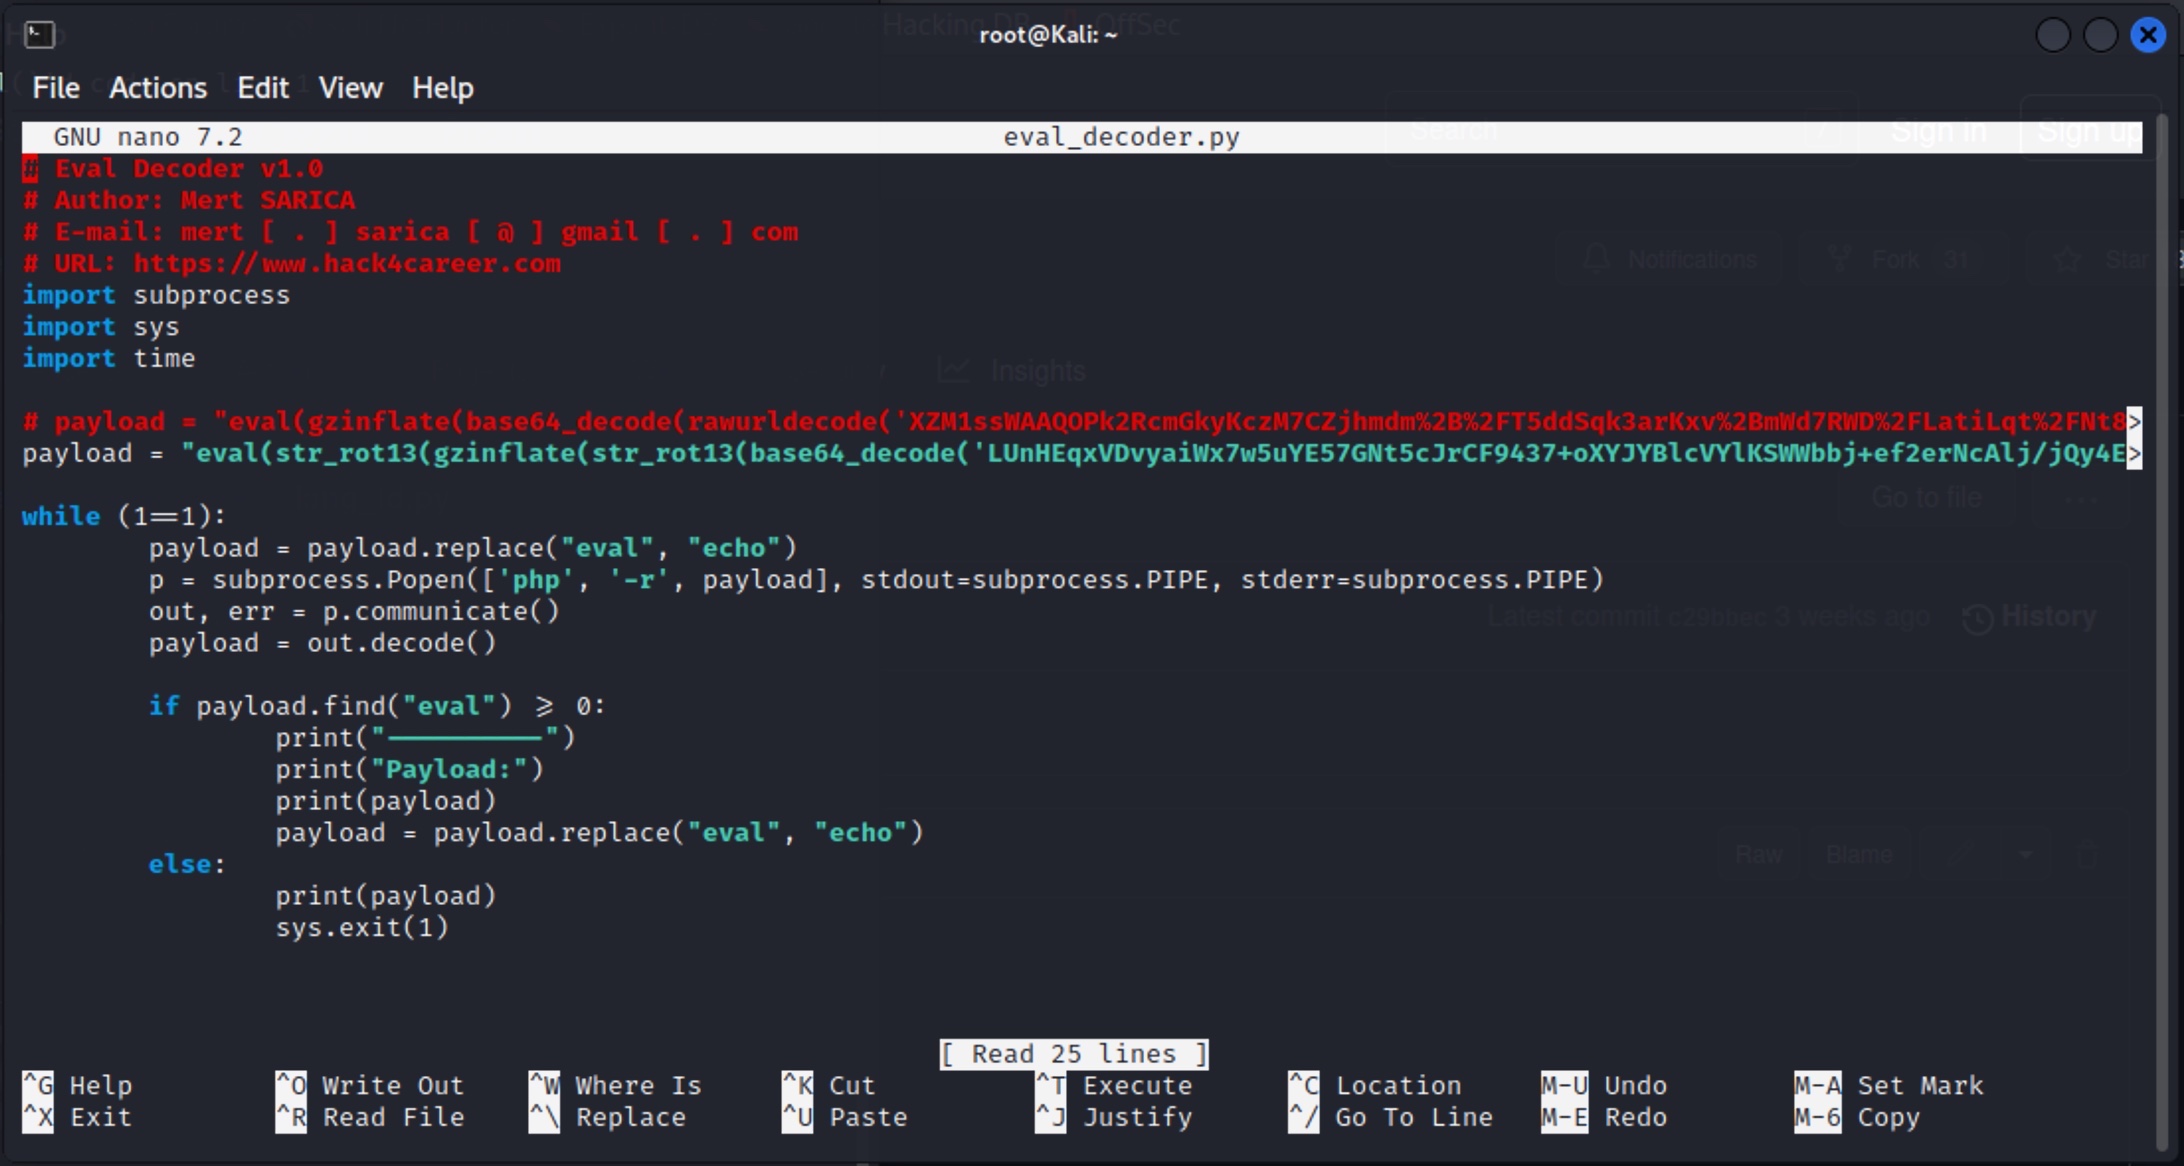Open the Actions menu
The height and width of the screenshot is (1166, 2184).
point(158,88)
